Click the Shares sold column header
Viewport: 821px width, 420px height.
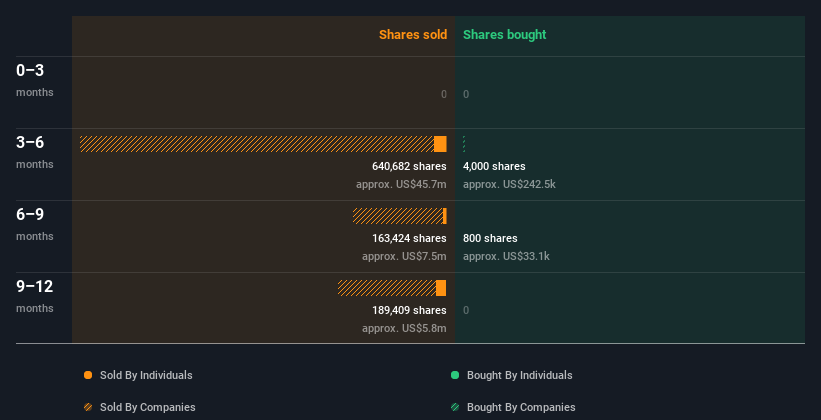(x=413, y=35)
